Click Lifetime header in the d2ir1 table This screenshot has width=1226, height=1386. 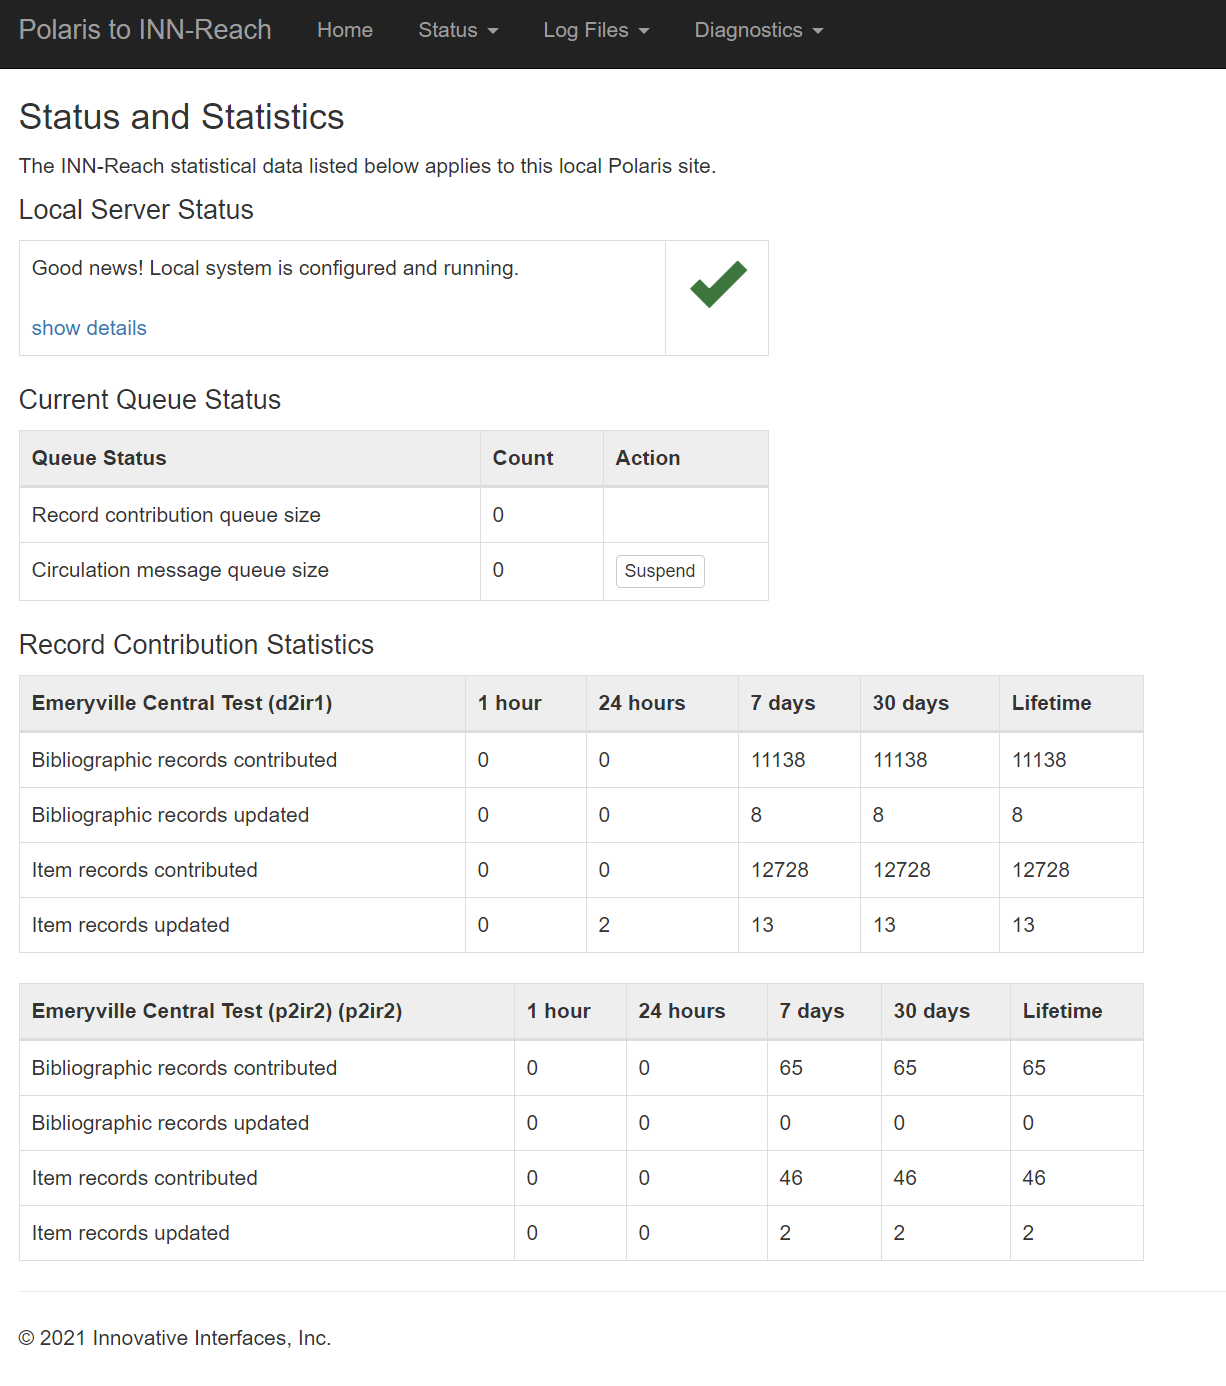pyautogui.click(x=1051, y=703)
